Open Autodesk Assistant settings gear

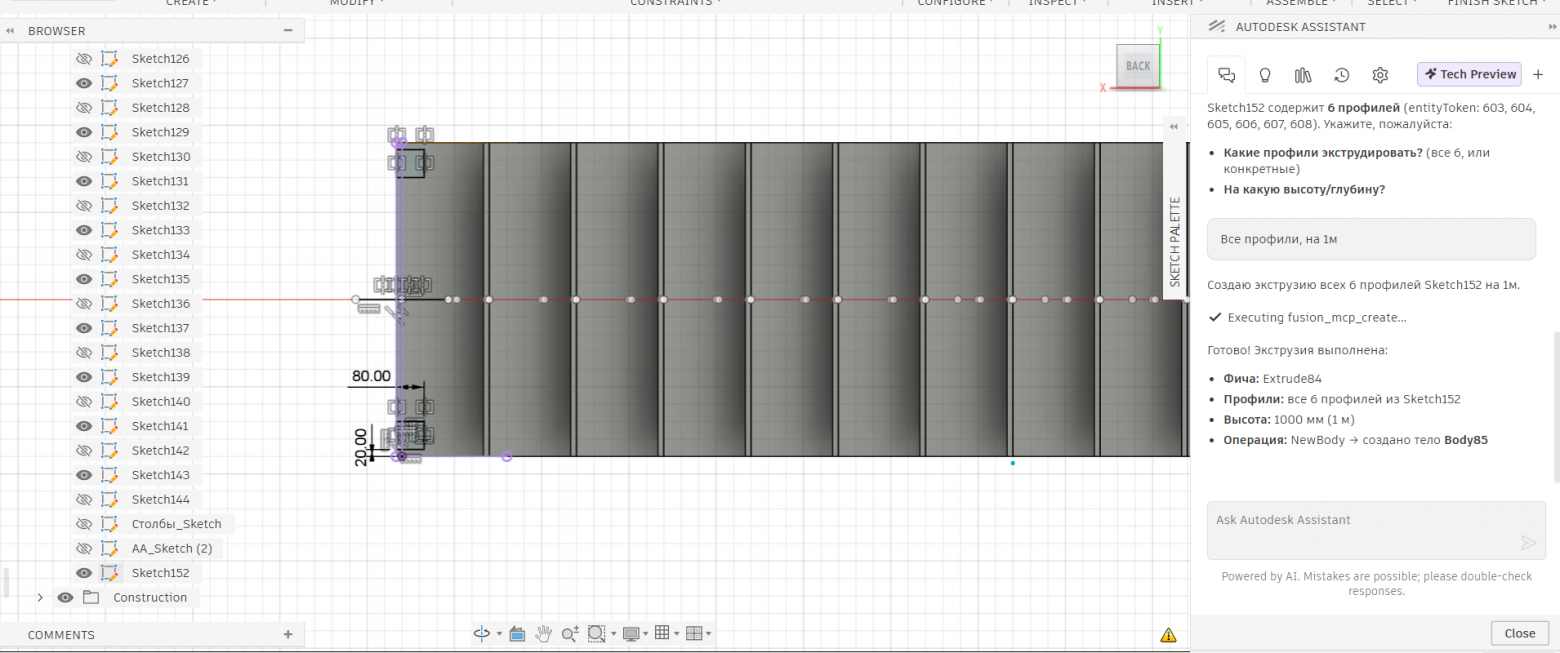[1380, 75]
